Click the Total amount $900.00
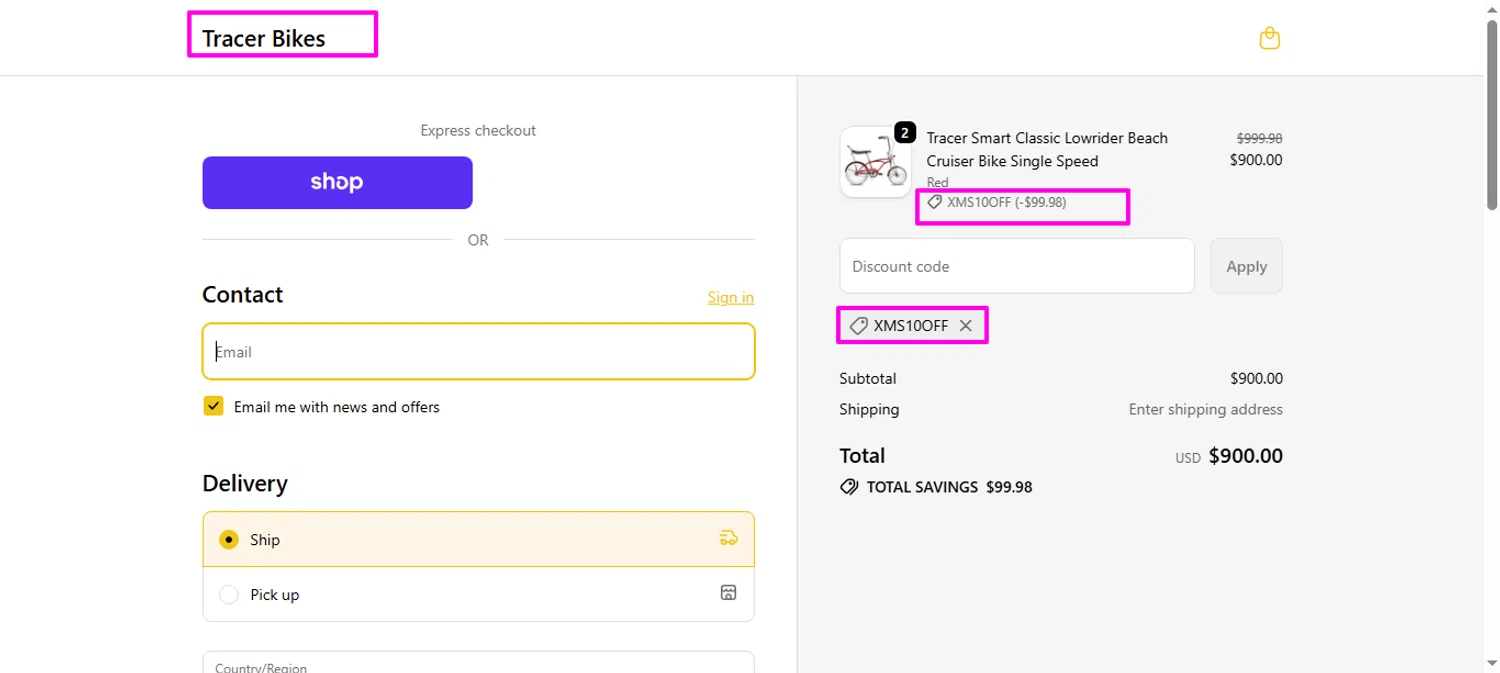The image size is (1500, 673). 1245,456
